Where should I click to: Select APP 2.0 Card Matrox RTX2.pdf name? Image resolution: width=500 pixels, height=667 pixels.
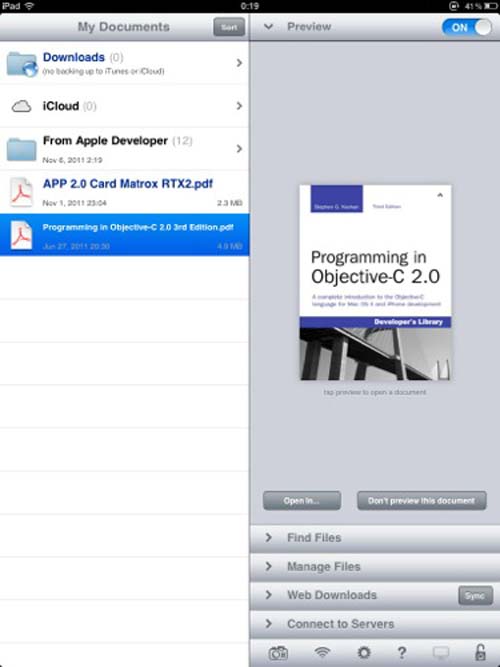click(128, 184)
